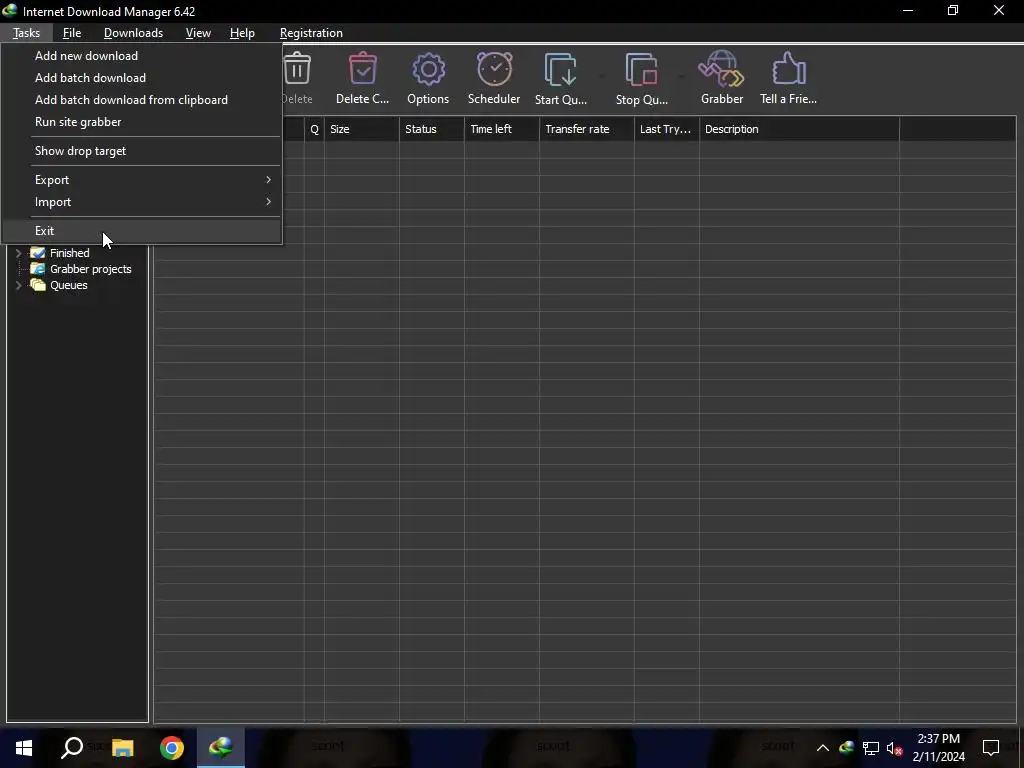
Task: Open the Help menu
Action: 242,33
